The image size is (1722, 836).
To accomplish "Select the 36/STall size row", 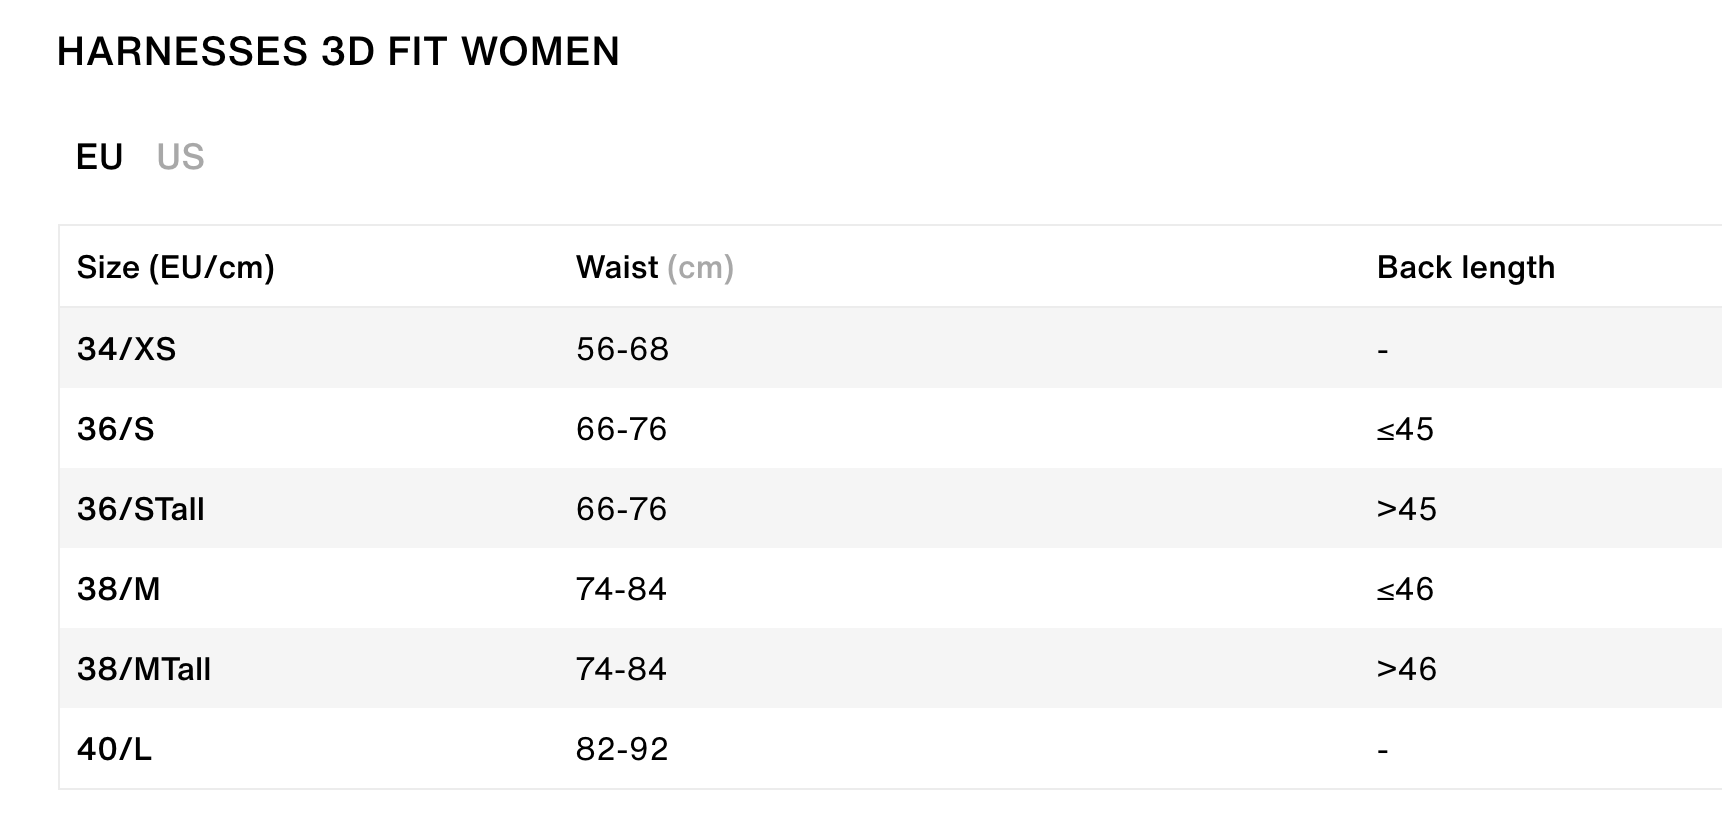I will pyautogui.click(x=140, y=509).
